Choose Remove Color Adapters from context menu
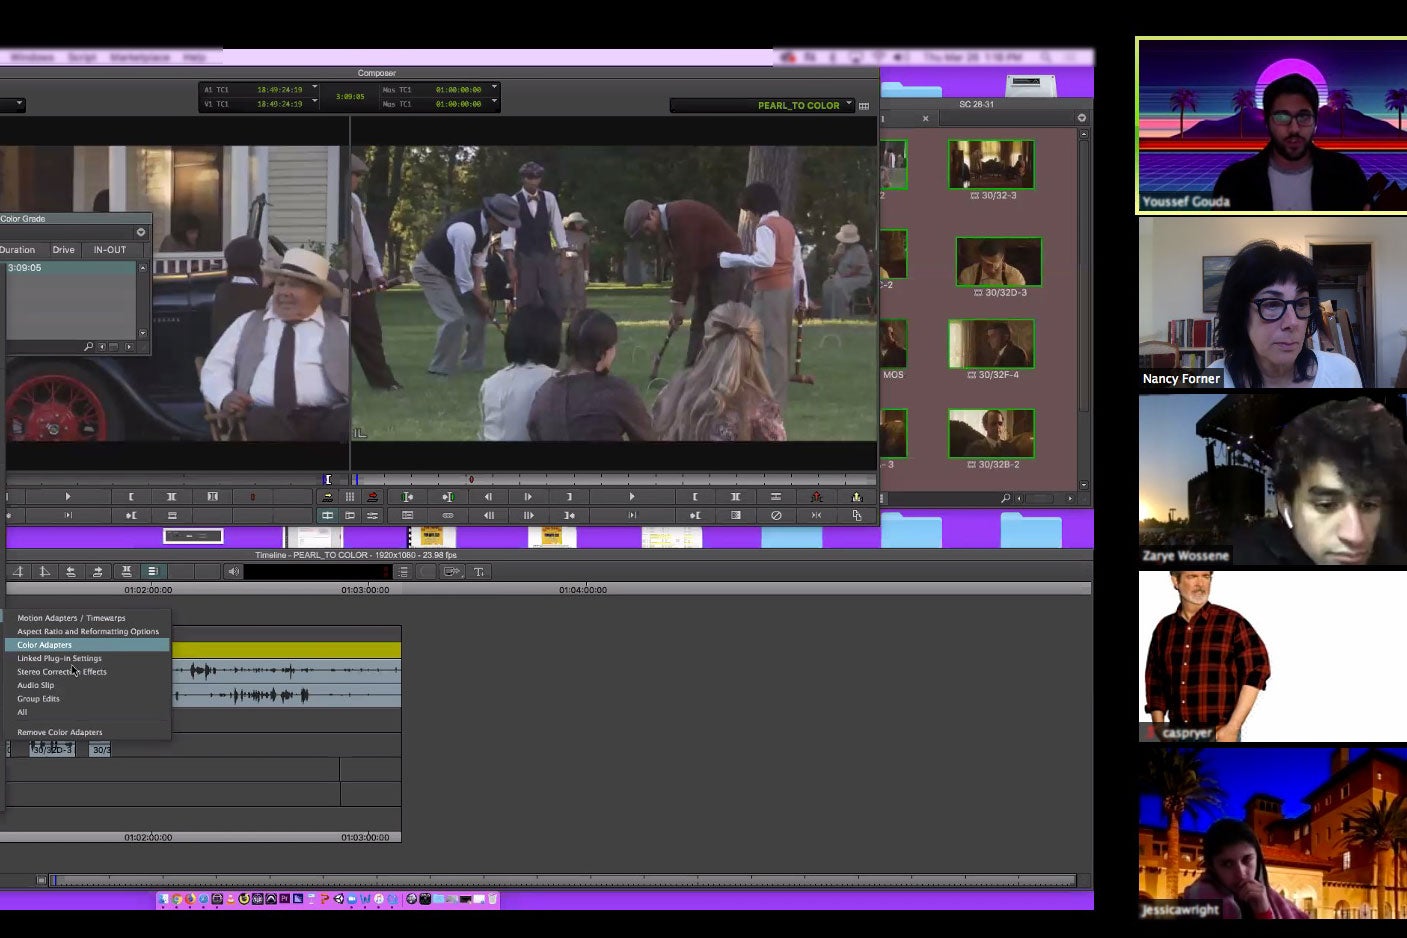Screen dimensions: 1407x938 (x=58, y=732)
